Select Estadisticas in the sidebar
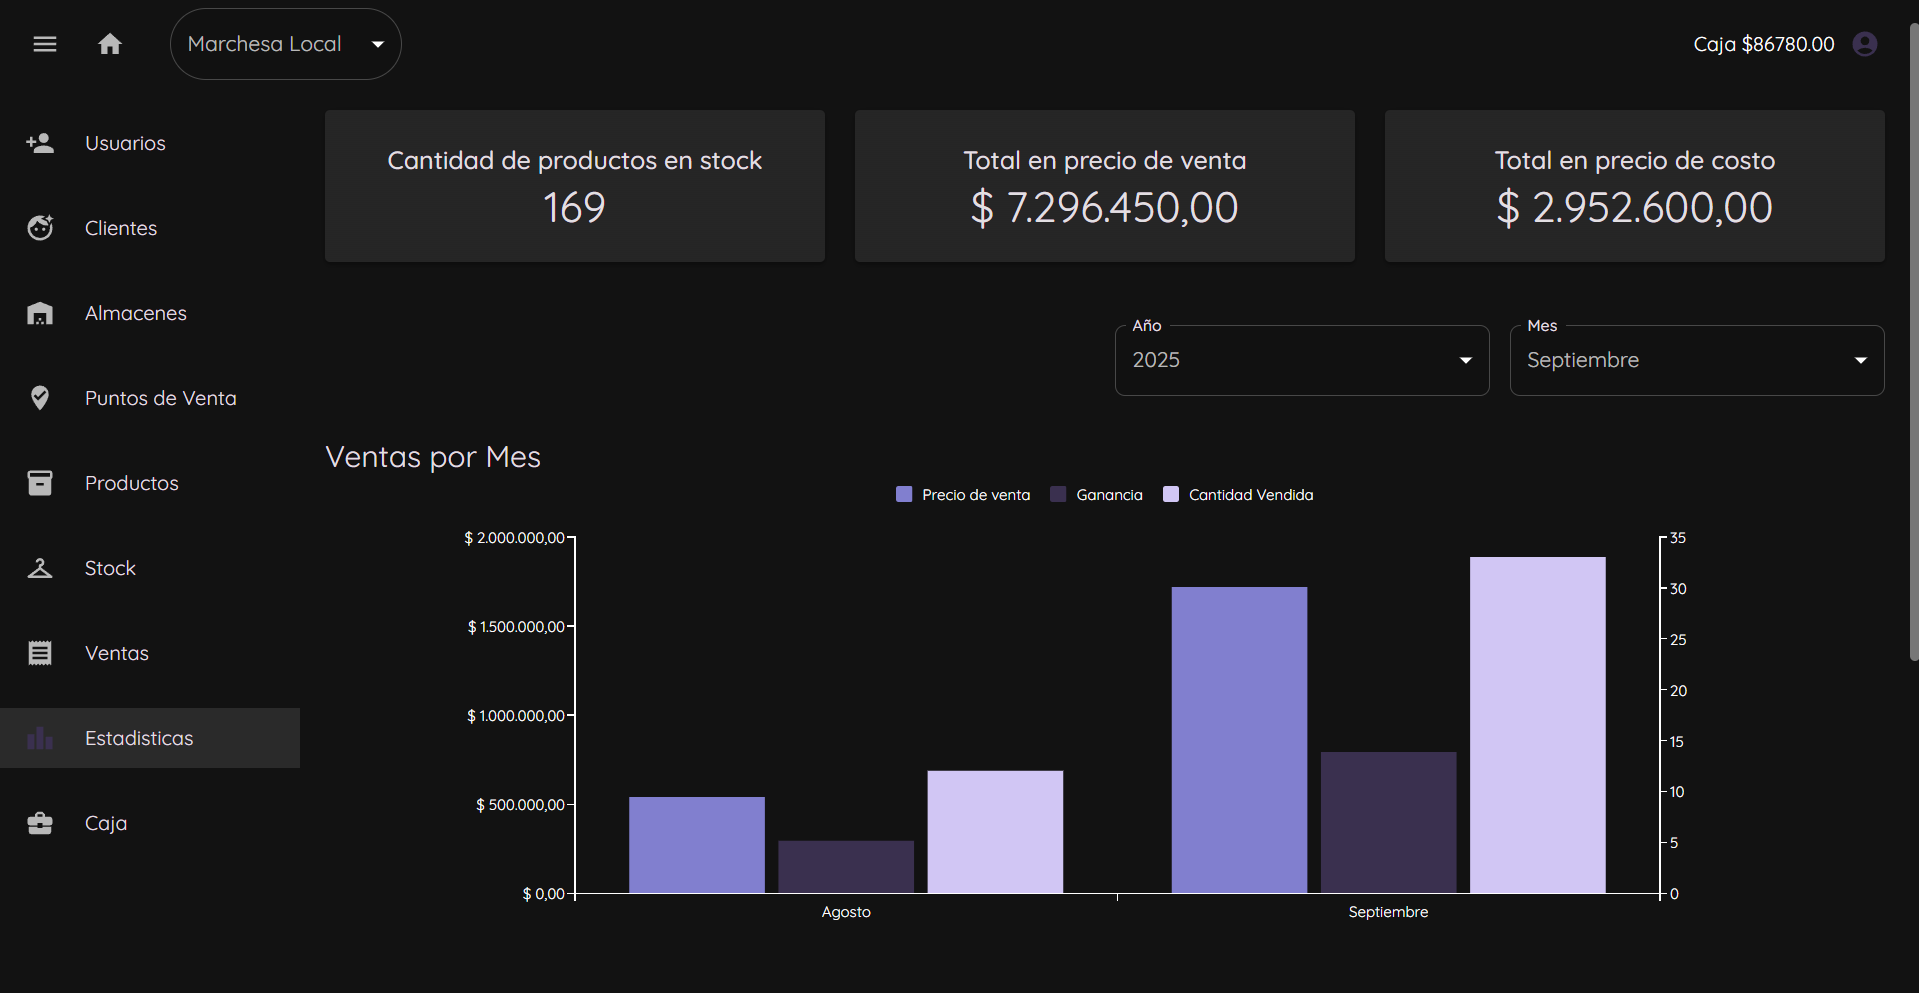1919x993 pixels. [x=139, y=738]
